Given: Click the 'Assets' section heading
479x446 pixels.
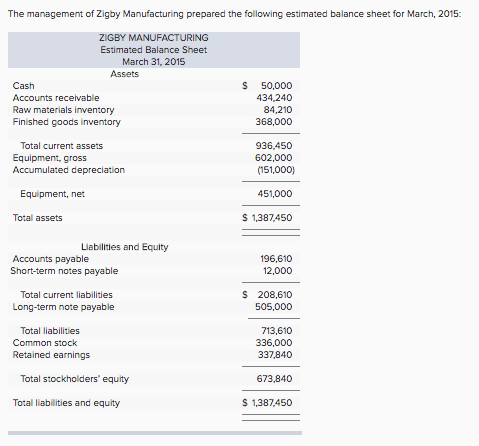Looking at the screenshot, I should [x=124, y=74].
